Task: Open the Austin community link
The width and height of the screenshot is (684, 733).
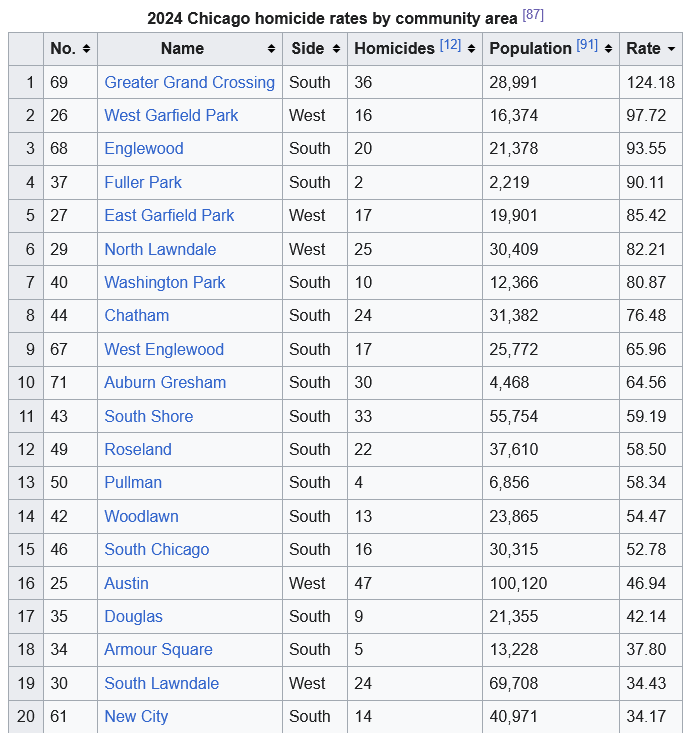Action: [126, 583]
